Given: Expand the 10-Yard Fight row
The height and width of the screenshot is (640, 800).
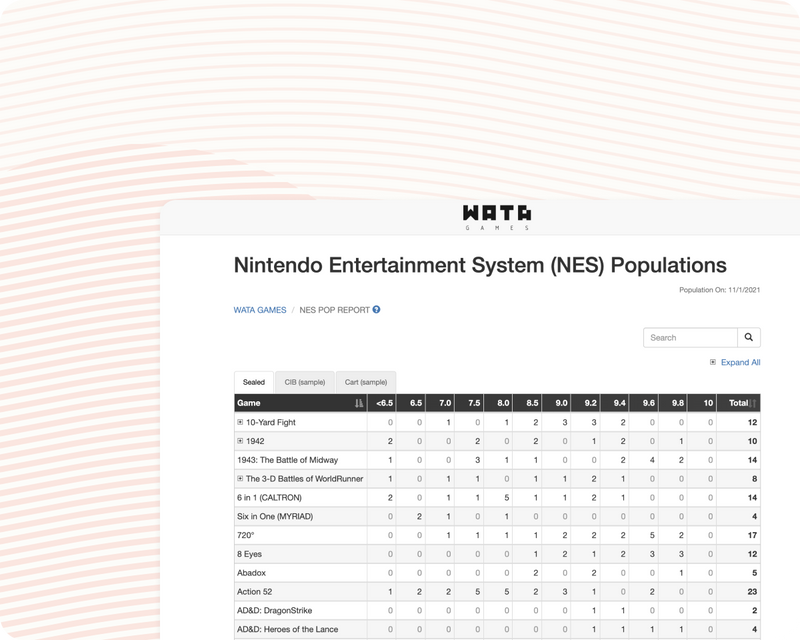Looking at the screenshot, I should 240,422.
